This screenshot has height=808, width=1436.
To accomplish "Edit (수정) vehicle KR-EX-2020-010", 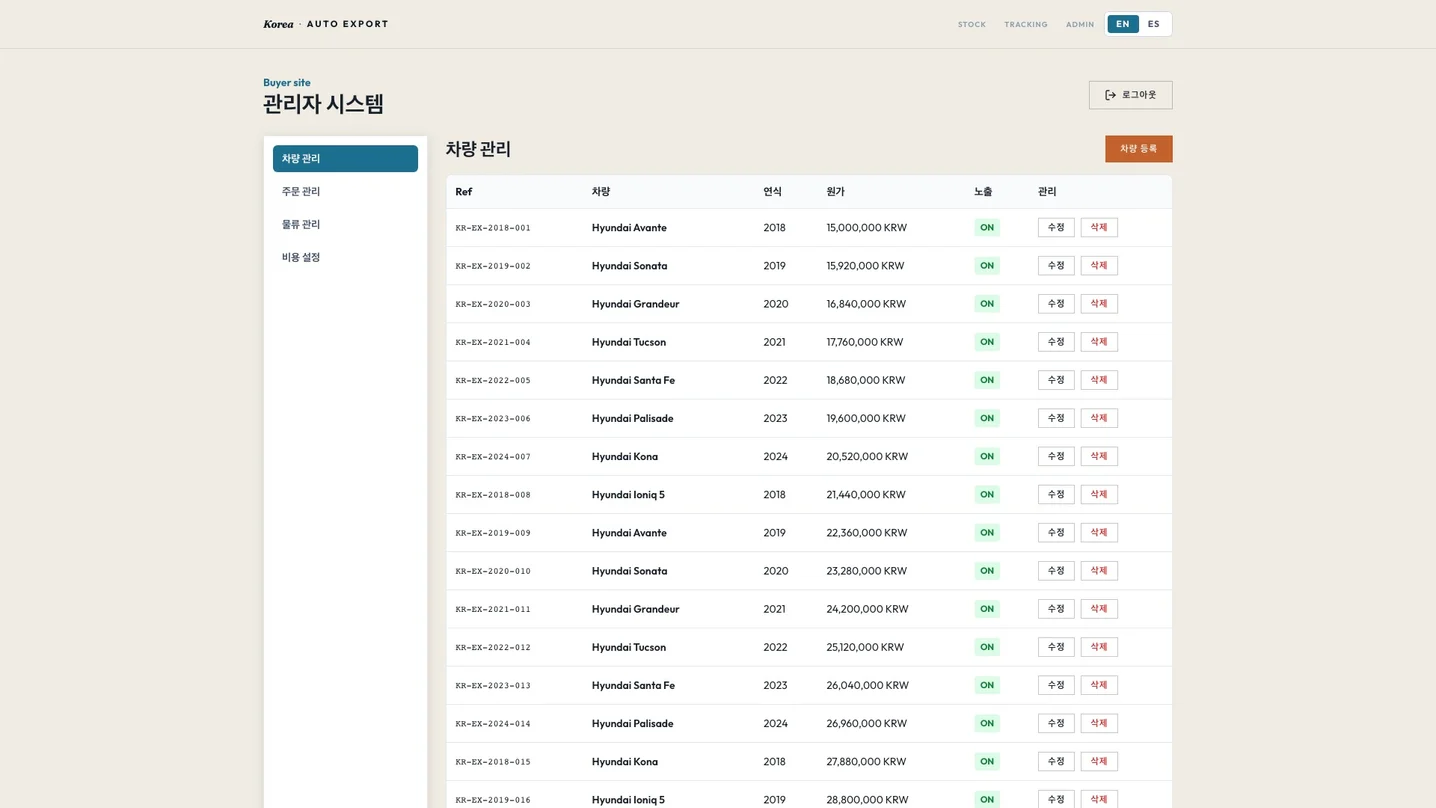I will (1056, 571).
